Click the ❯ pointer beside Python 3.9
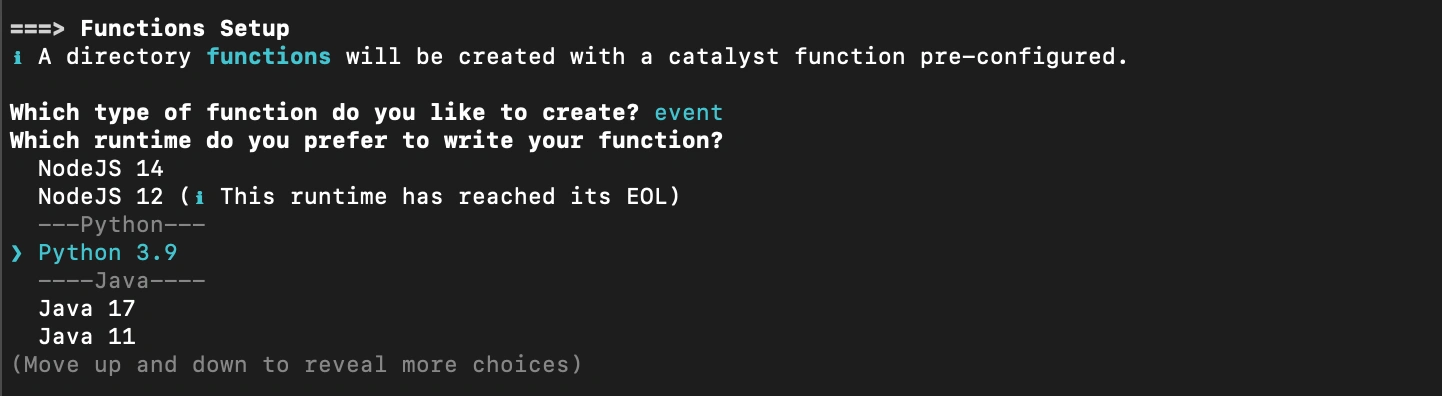The height and width of the screenshot is (396, 1442). 16,253
